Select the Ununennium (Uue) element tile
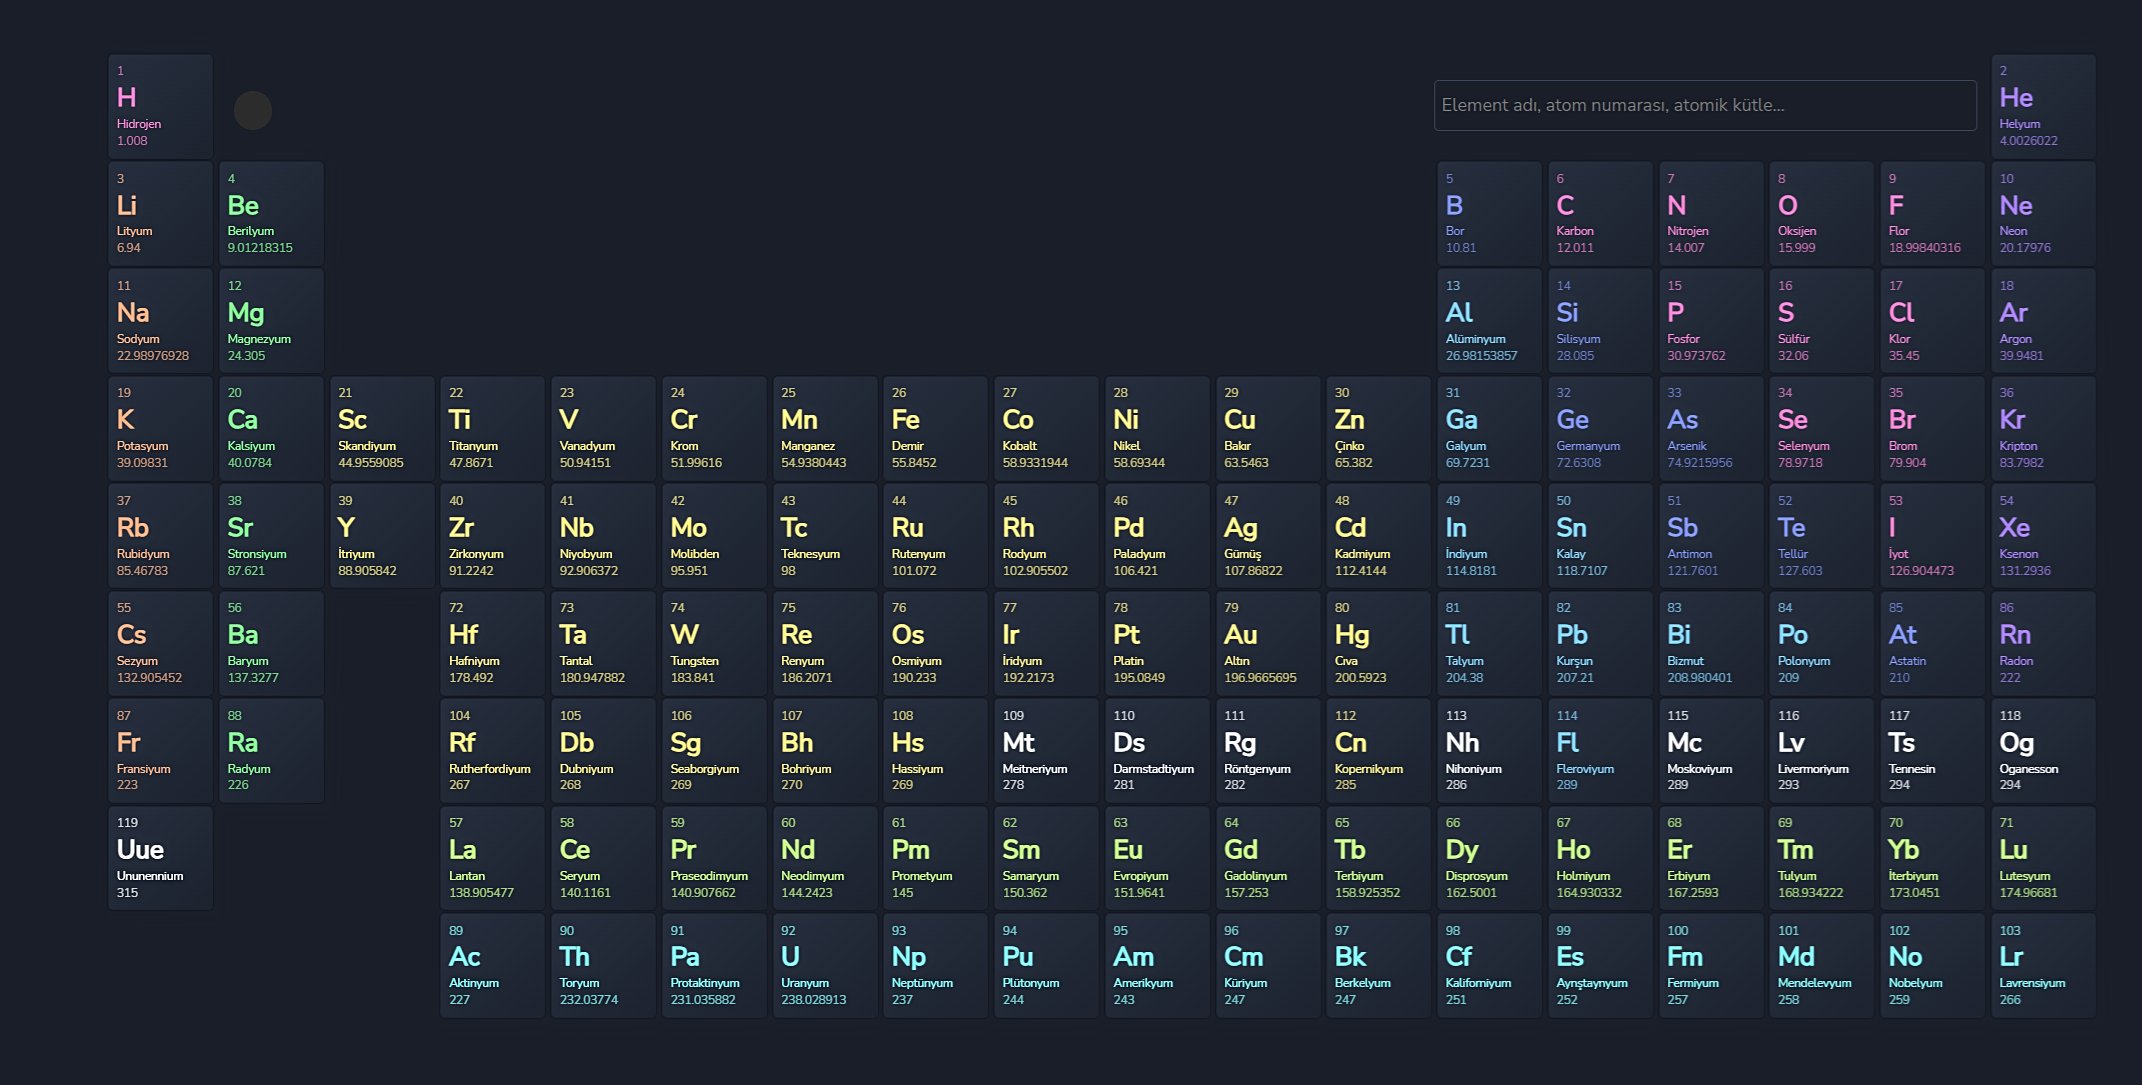 click(x=160, y=858)
